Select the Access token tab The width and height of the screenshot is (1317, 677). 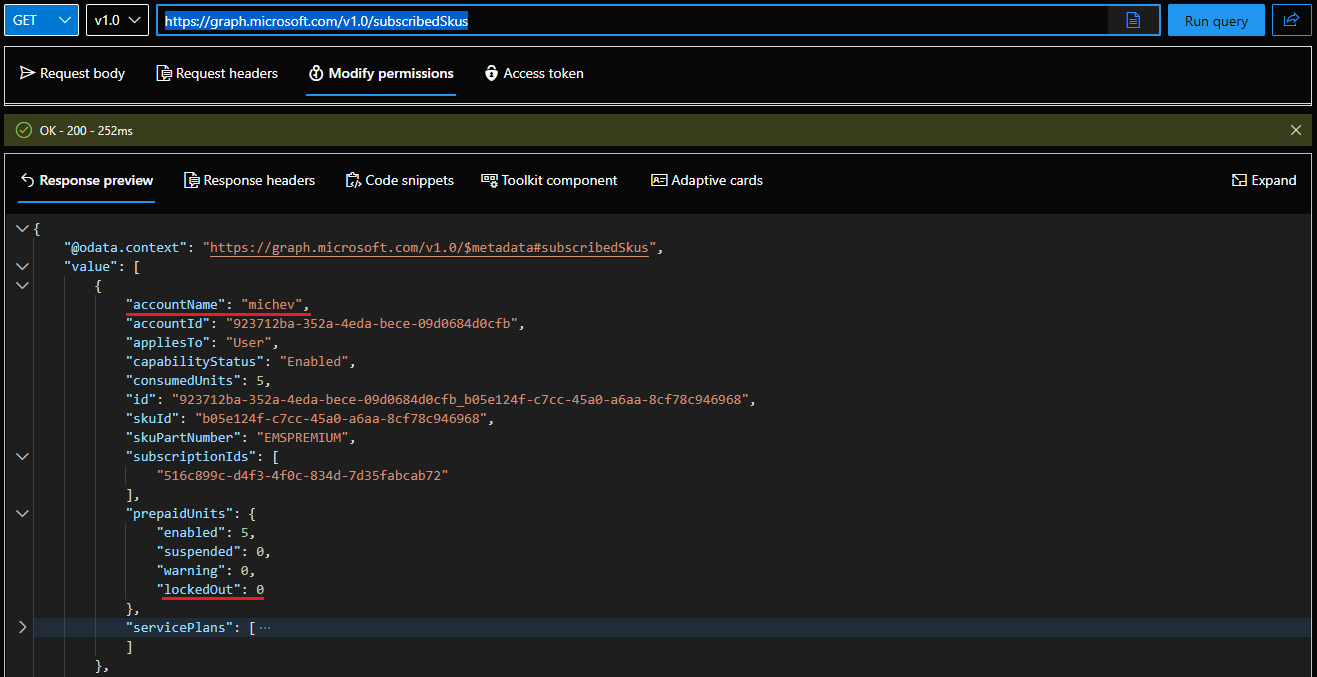(534, 73)
